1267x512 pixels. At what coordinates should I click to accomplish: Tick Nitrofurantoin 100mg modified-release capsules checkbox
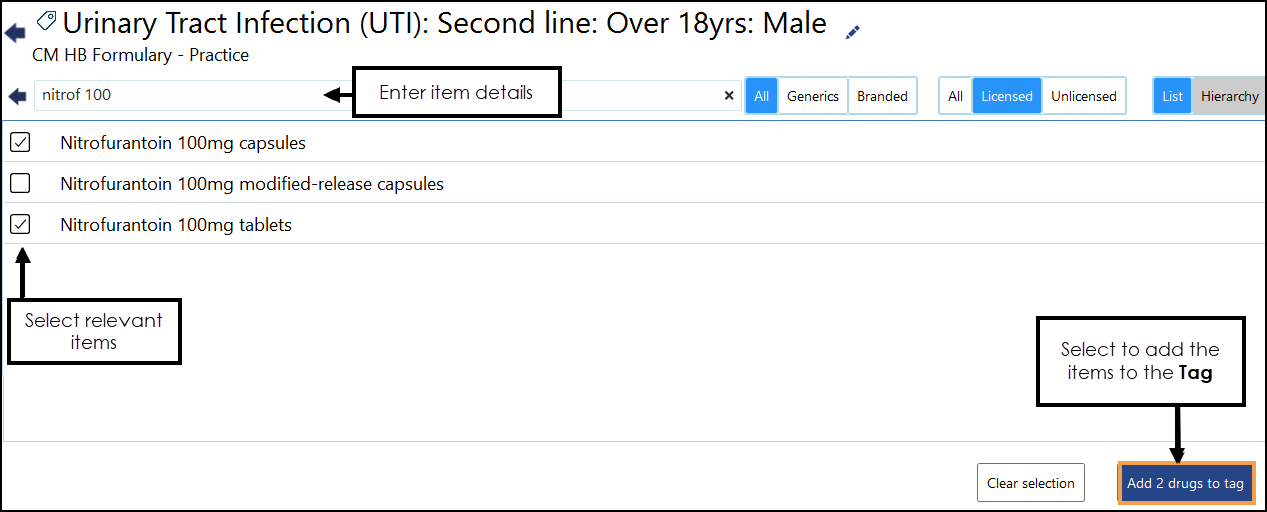(x=20, y=184)
